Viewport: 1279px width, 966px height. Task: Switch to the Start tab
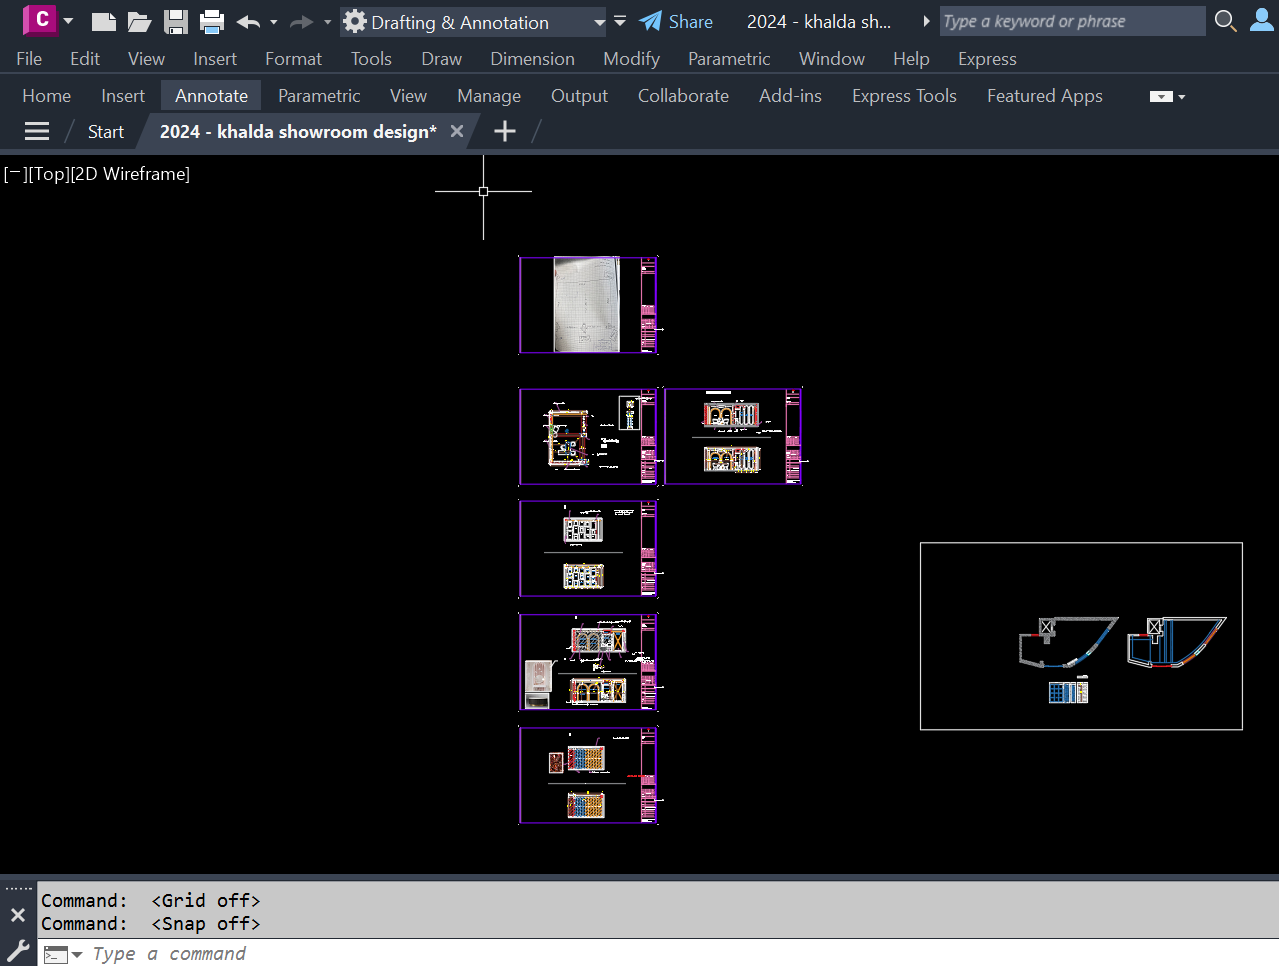pyautogui.click(x=105, y=130)
